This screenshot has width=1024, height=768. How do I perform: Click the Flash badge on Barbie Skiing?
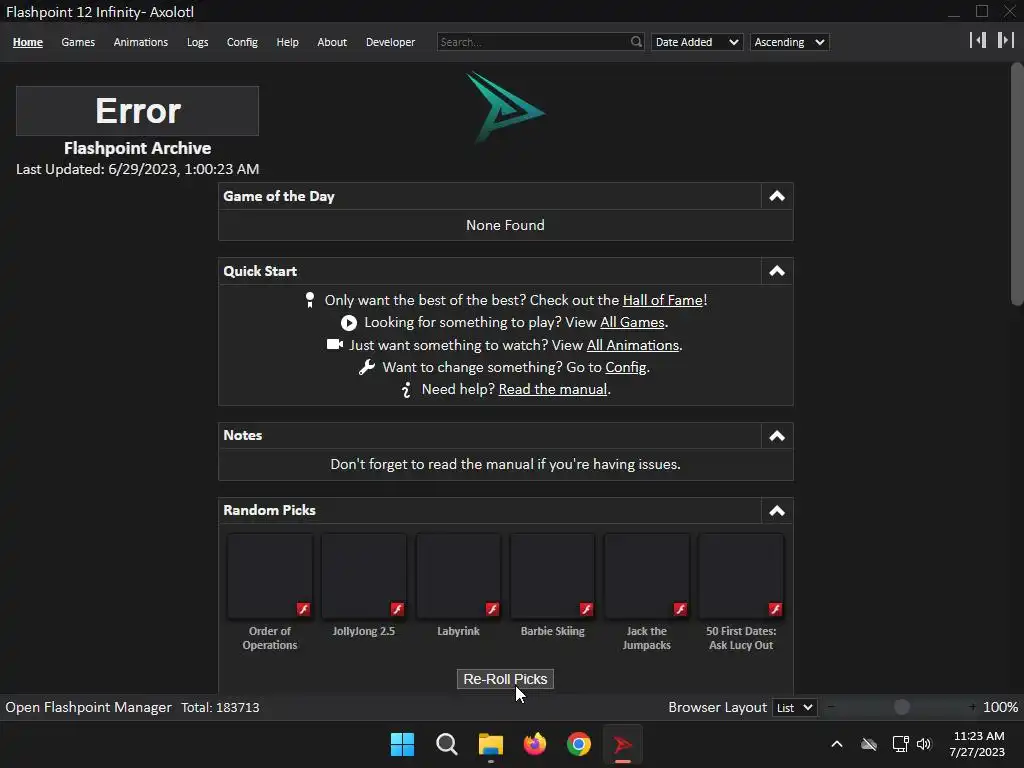click(586, 609)
